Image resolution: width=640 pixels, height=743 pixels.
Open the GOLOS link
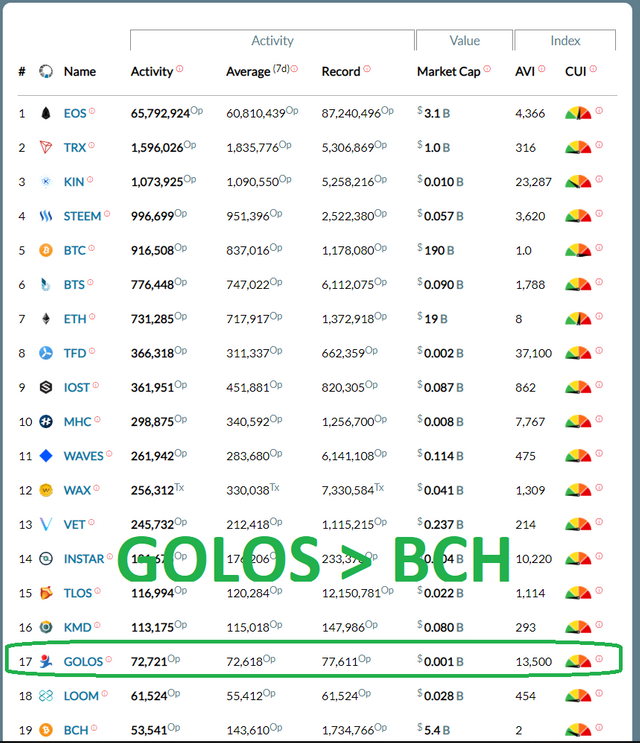click(83, 661)
